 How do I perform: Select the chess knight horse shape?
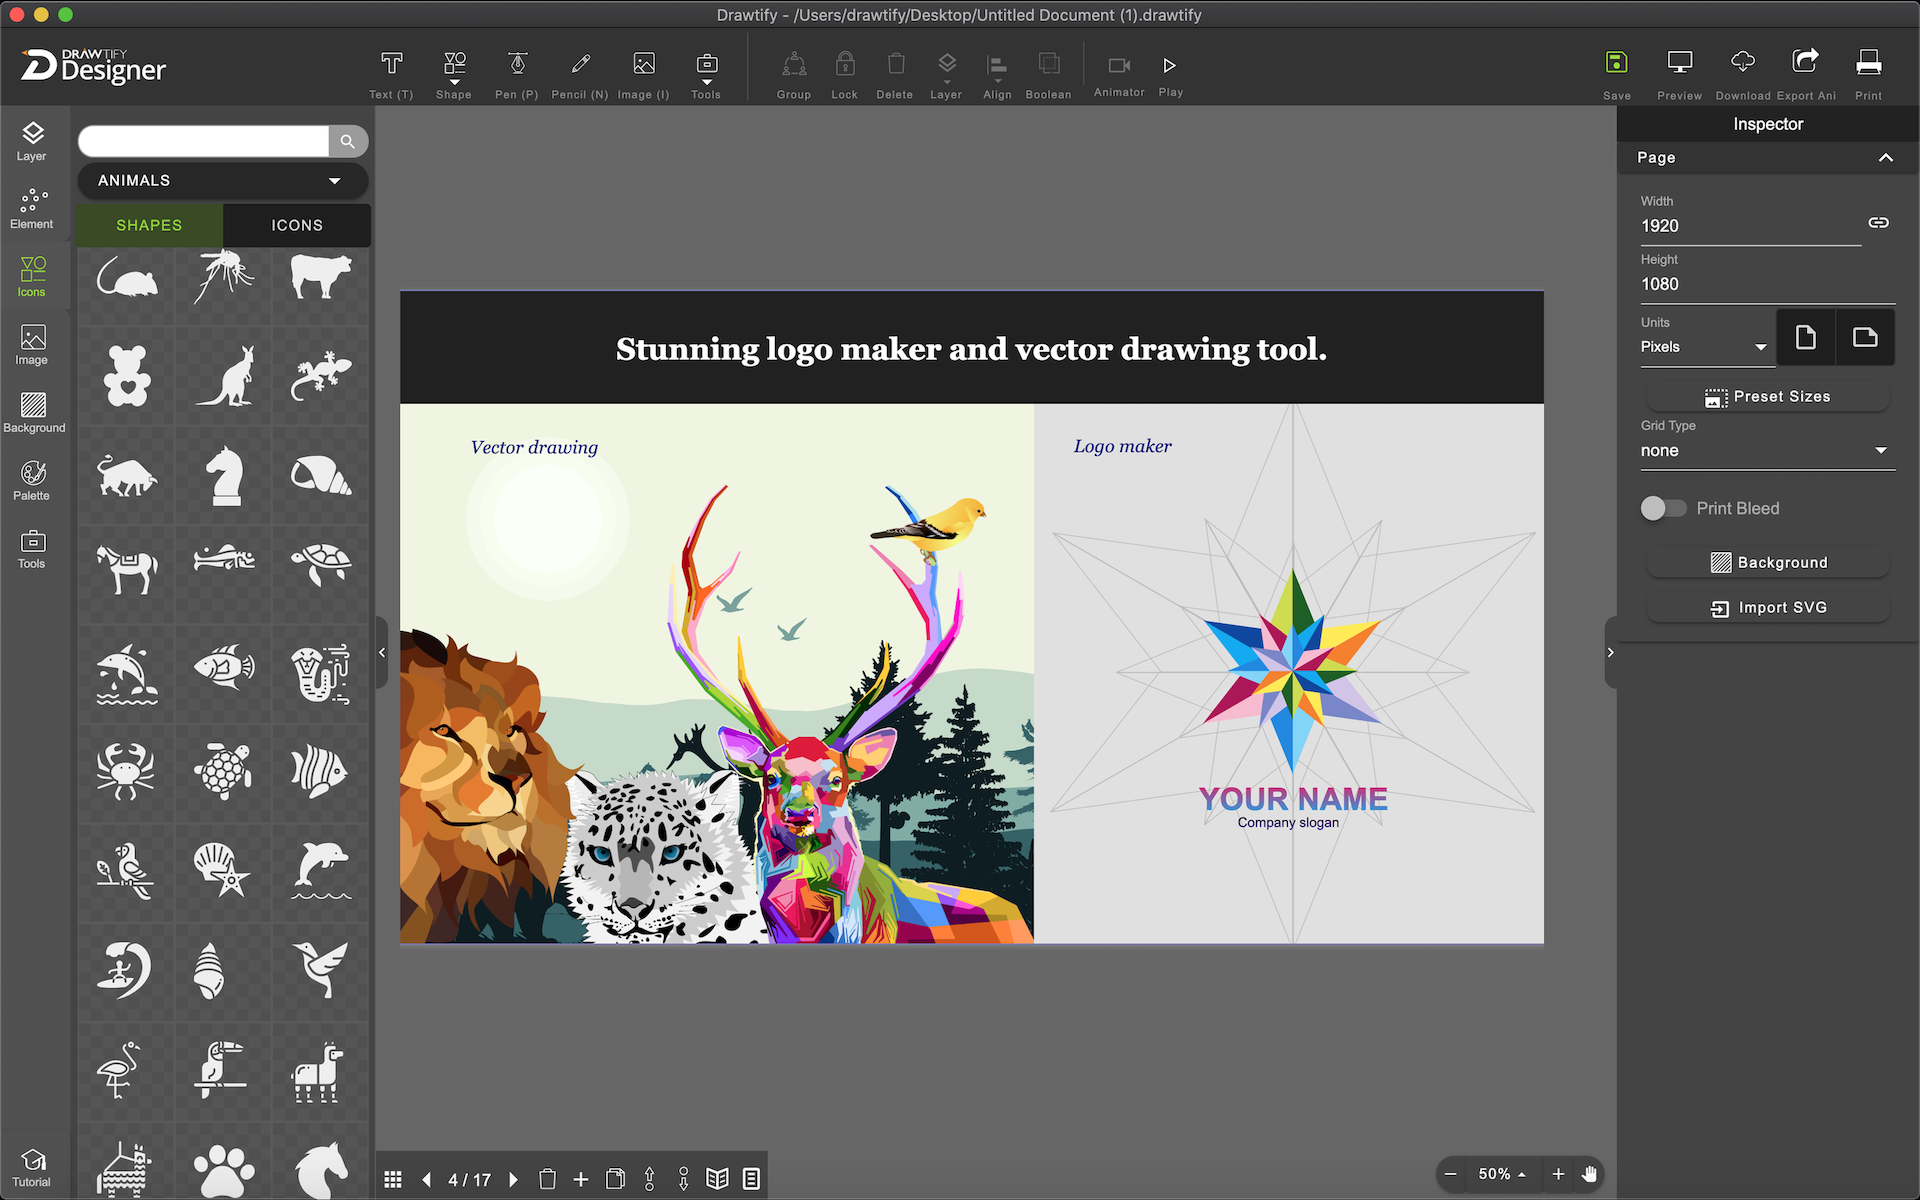tap(225, 475)
